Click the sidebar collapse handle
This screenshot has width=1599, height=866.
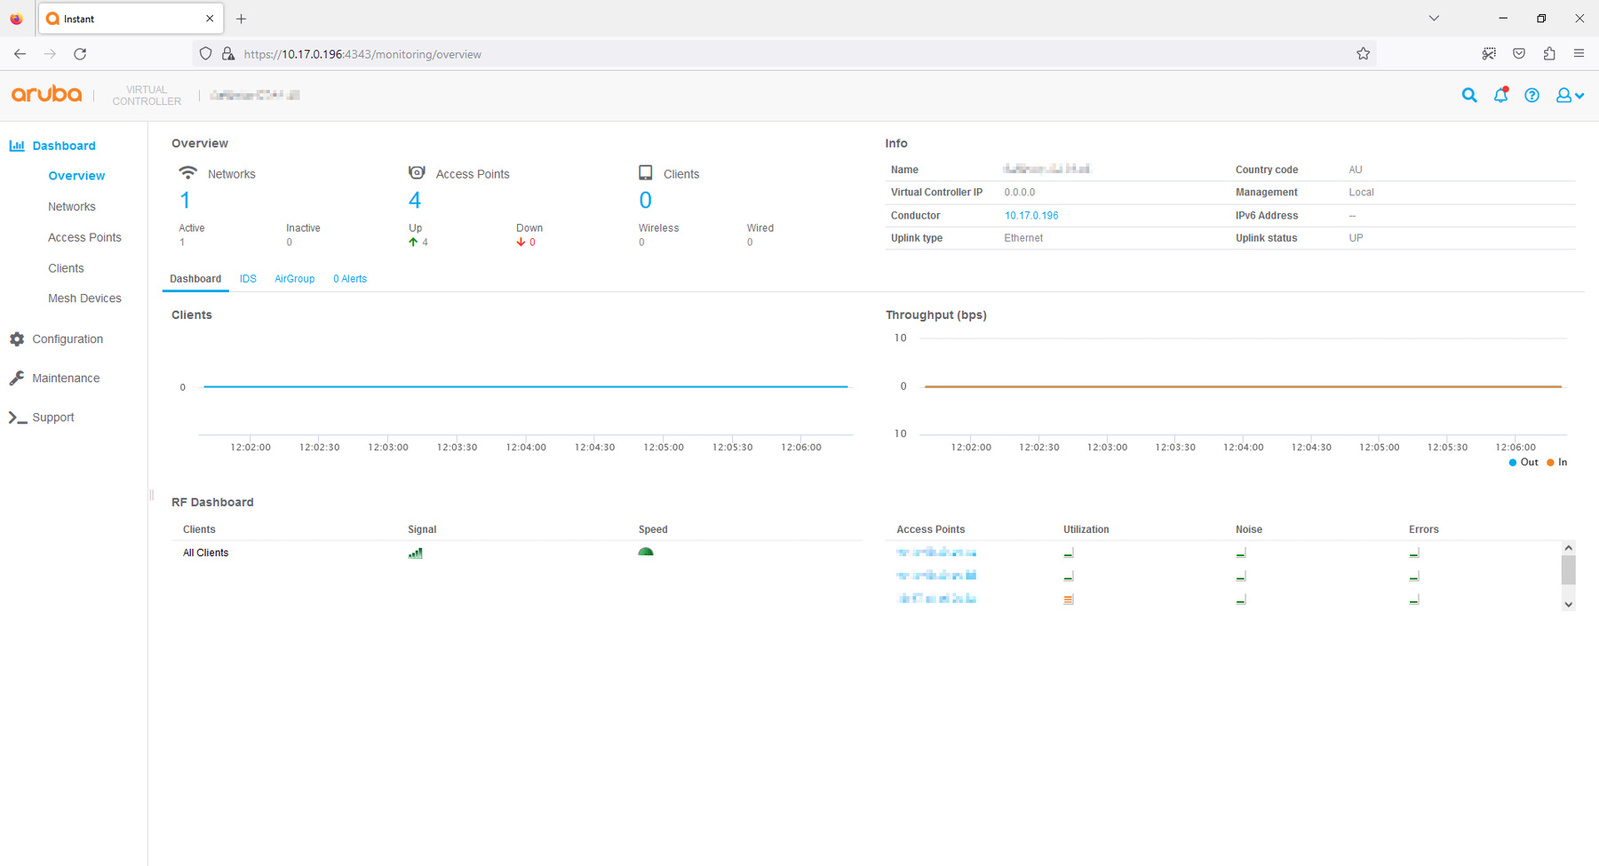coord(151,494)
